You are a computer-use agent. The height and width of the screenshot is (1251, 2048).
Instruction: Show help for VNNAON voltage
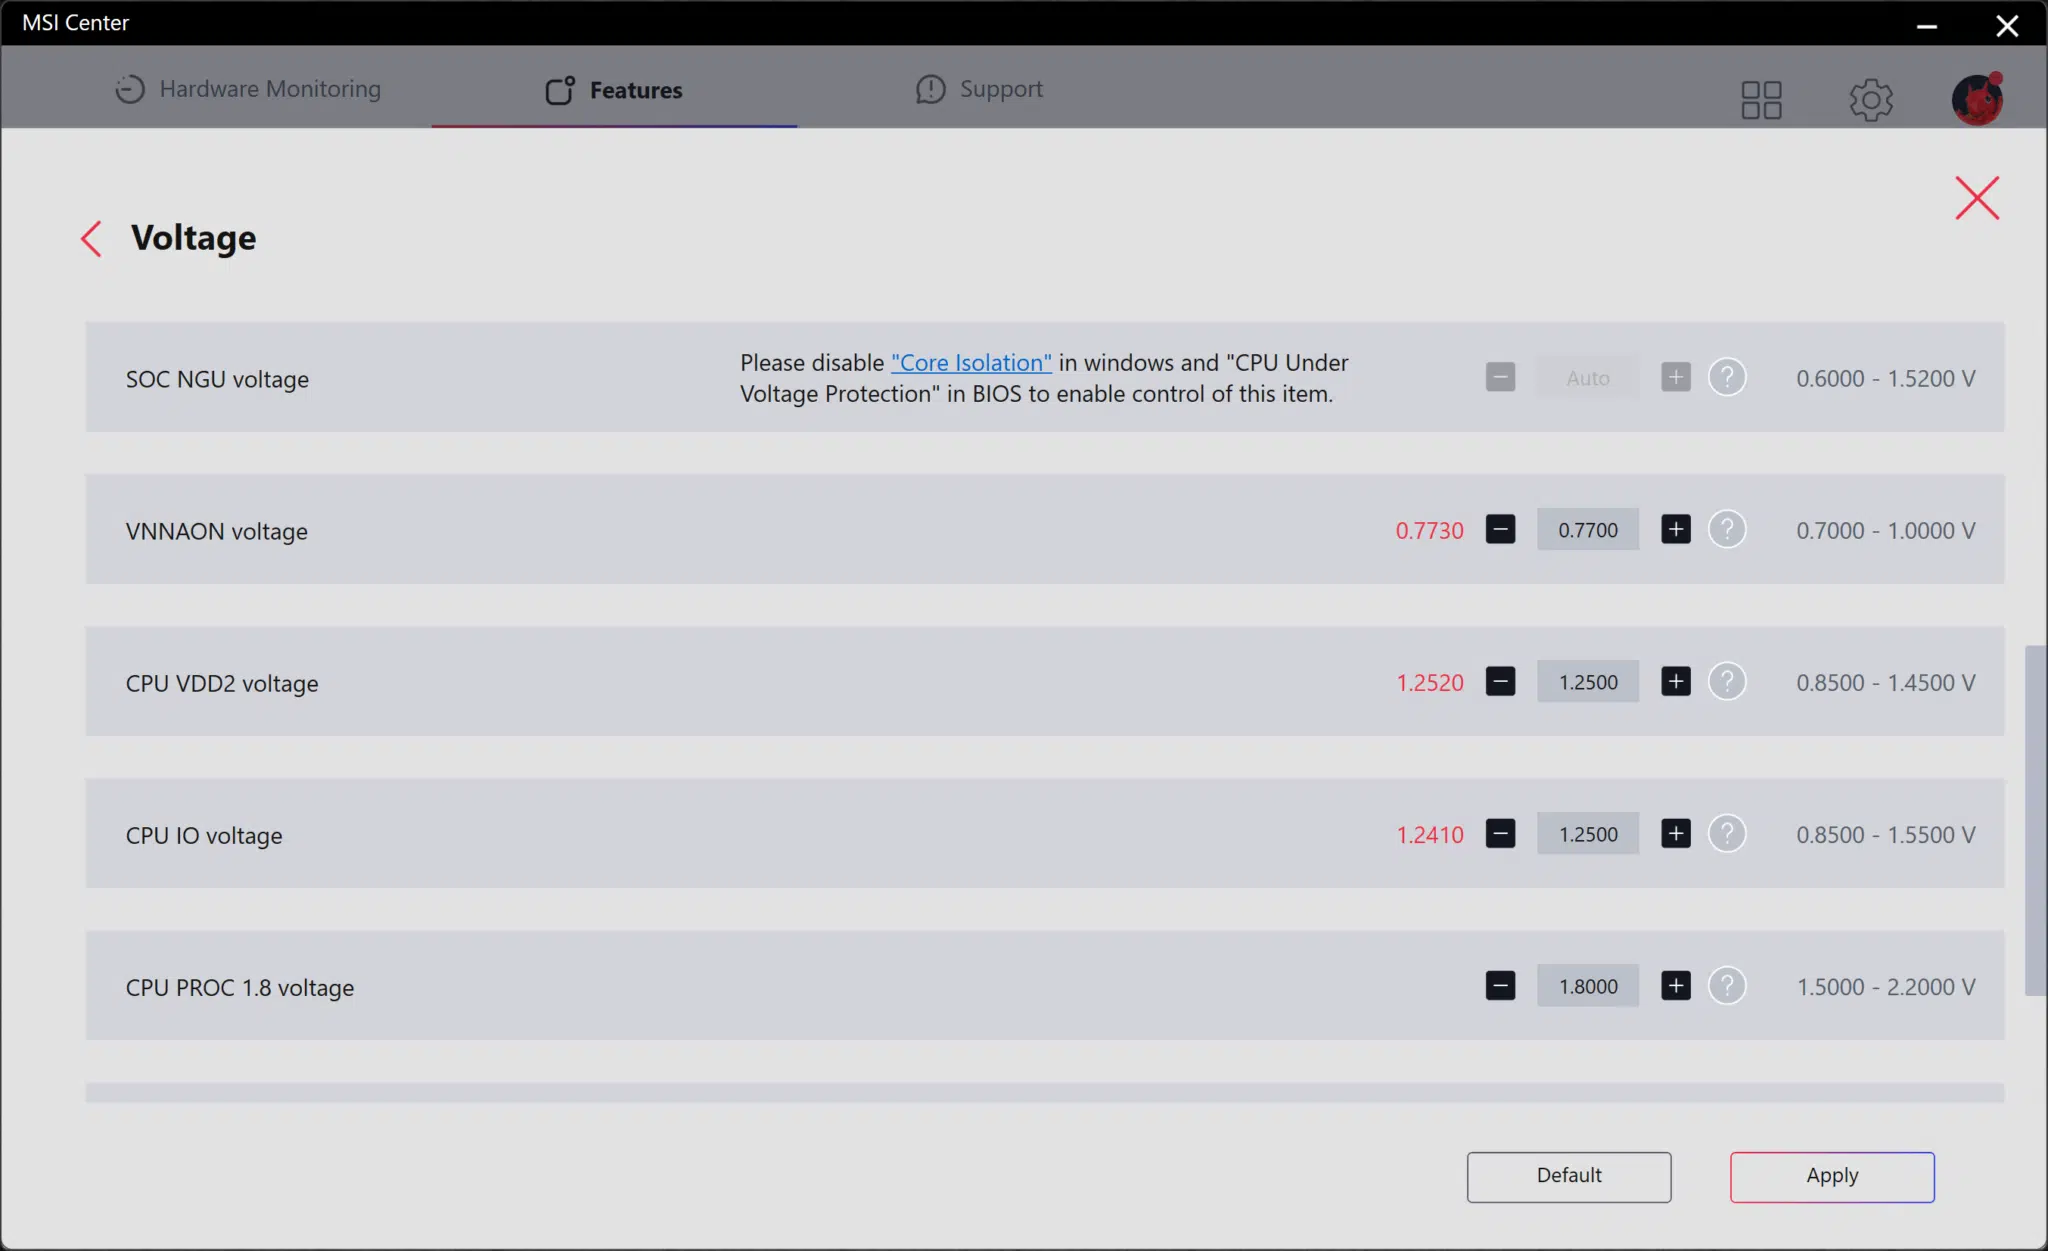pos(1727,529)
